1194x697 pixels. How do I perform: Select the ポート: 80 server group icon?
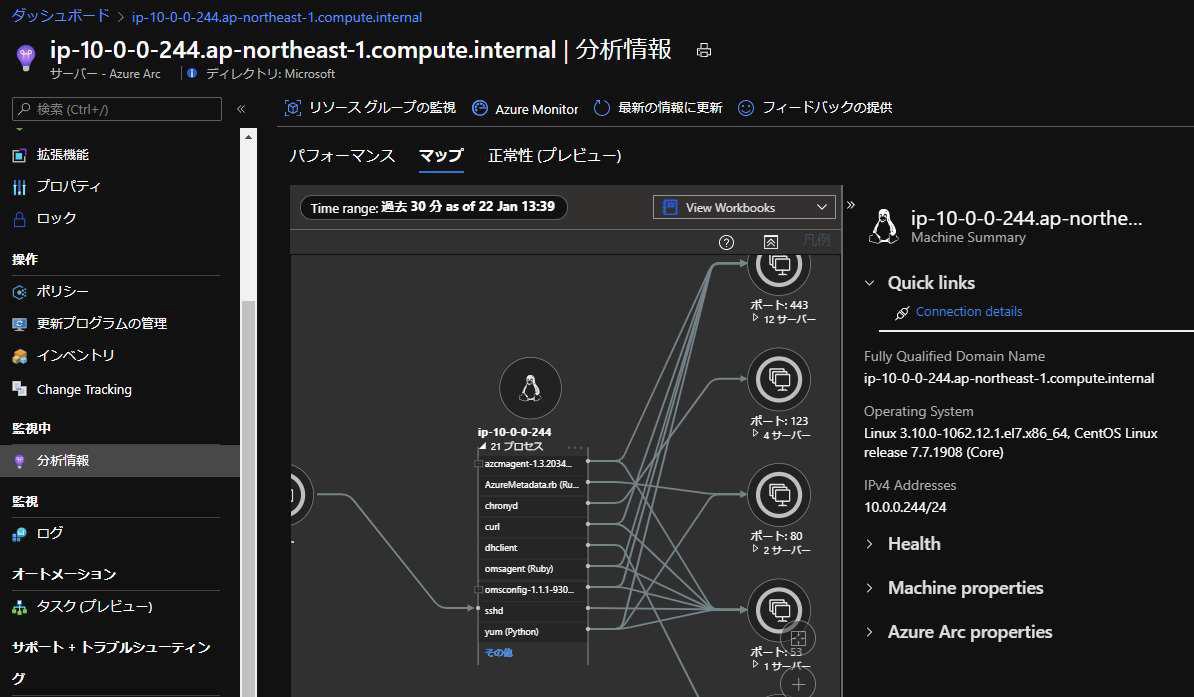(779, 494)
